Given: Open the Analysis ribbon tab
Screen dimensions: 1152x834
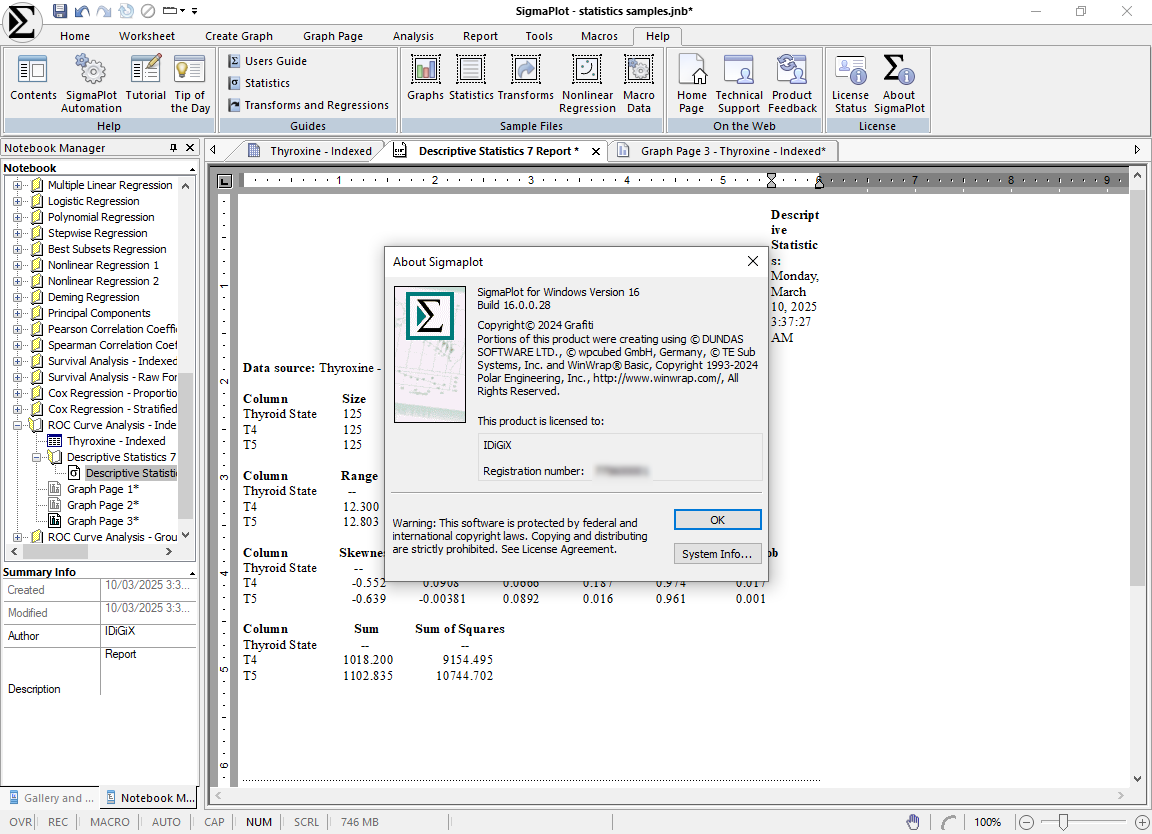Looking at the screenshot, I should coord(413,36).
